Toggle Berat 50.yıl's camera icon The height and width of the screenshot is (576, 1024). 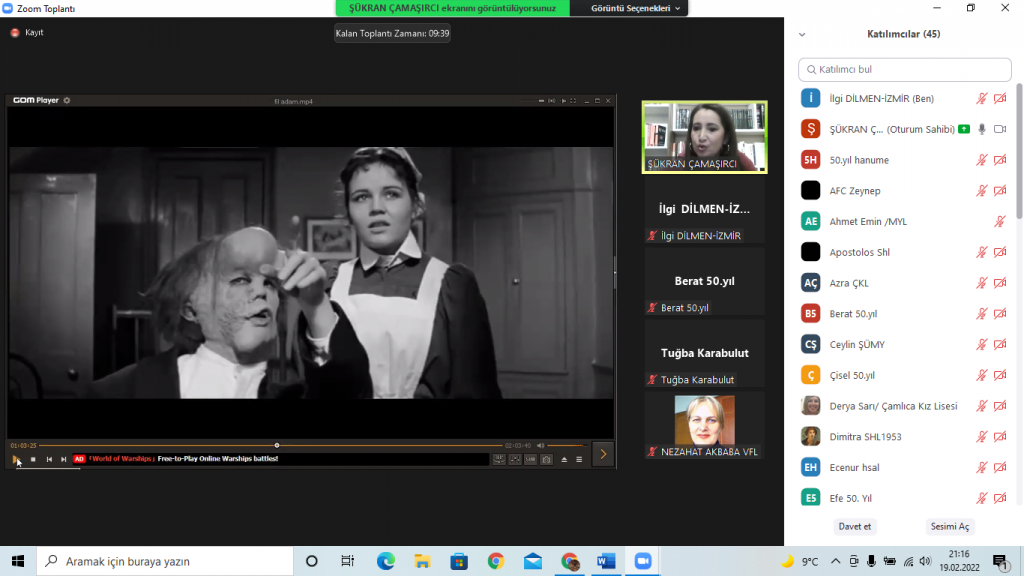1001,313
